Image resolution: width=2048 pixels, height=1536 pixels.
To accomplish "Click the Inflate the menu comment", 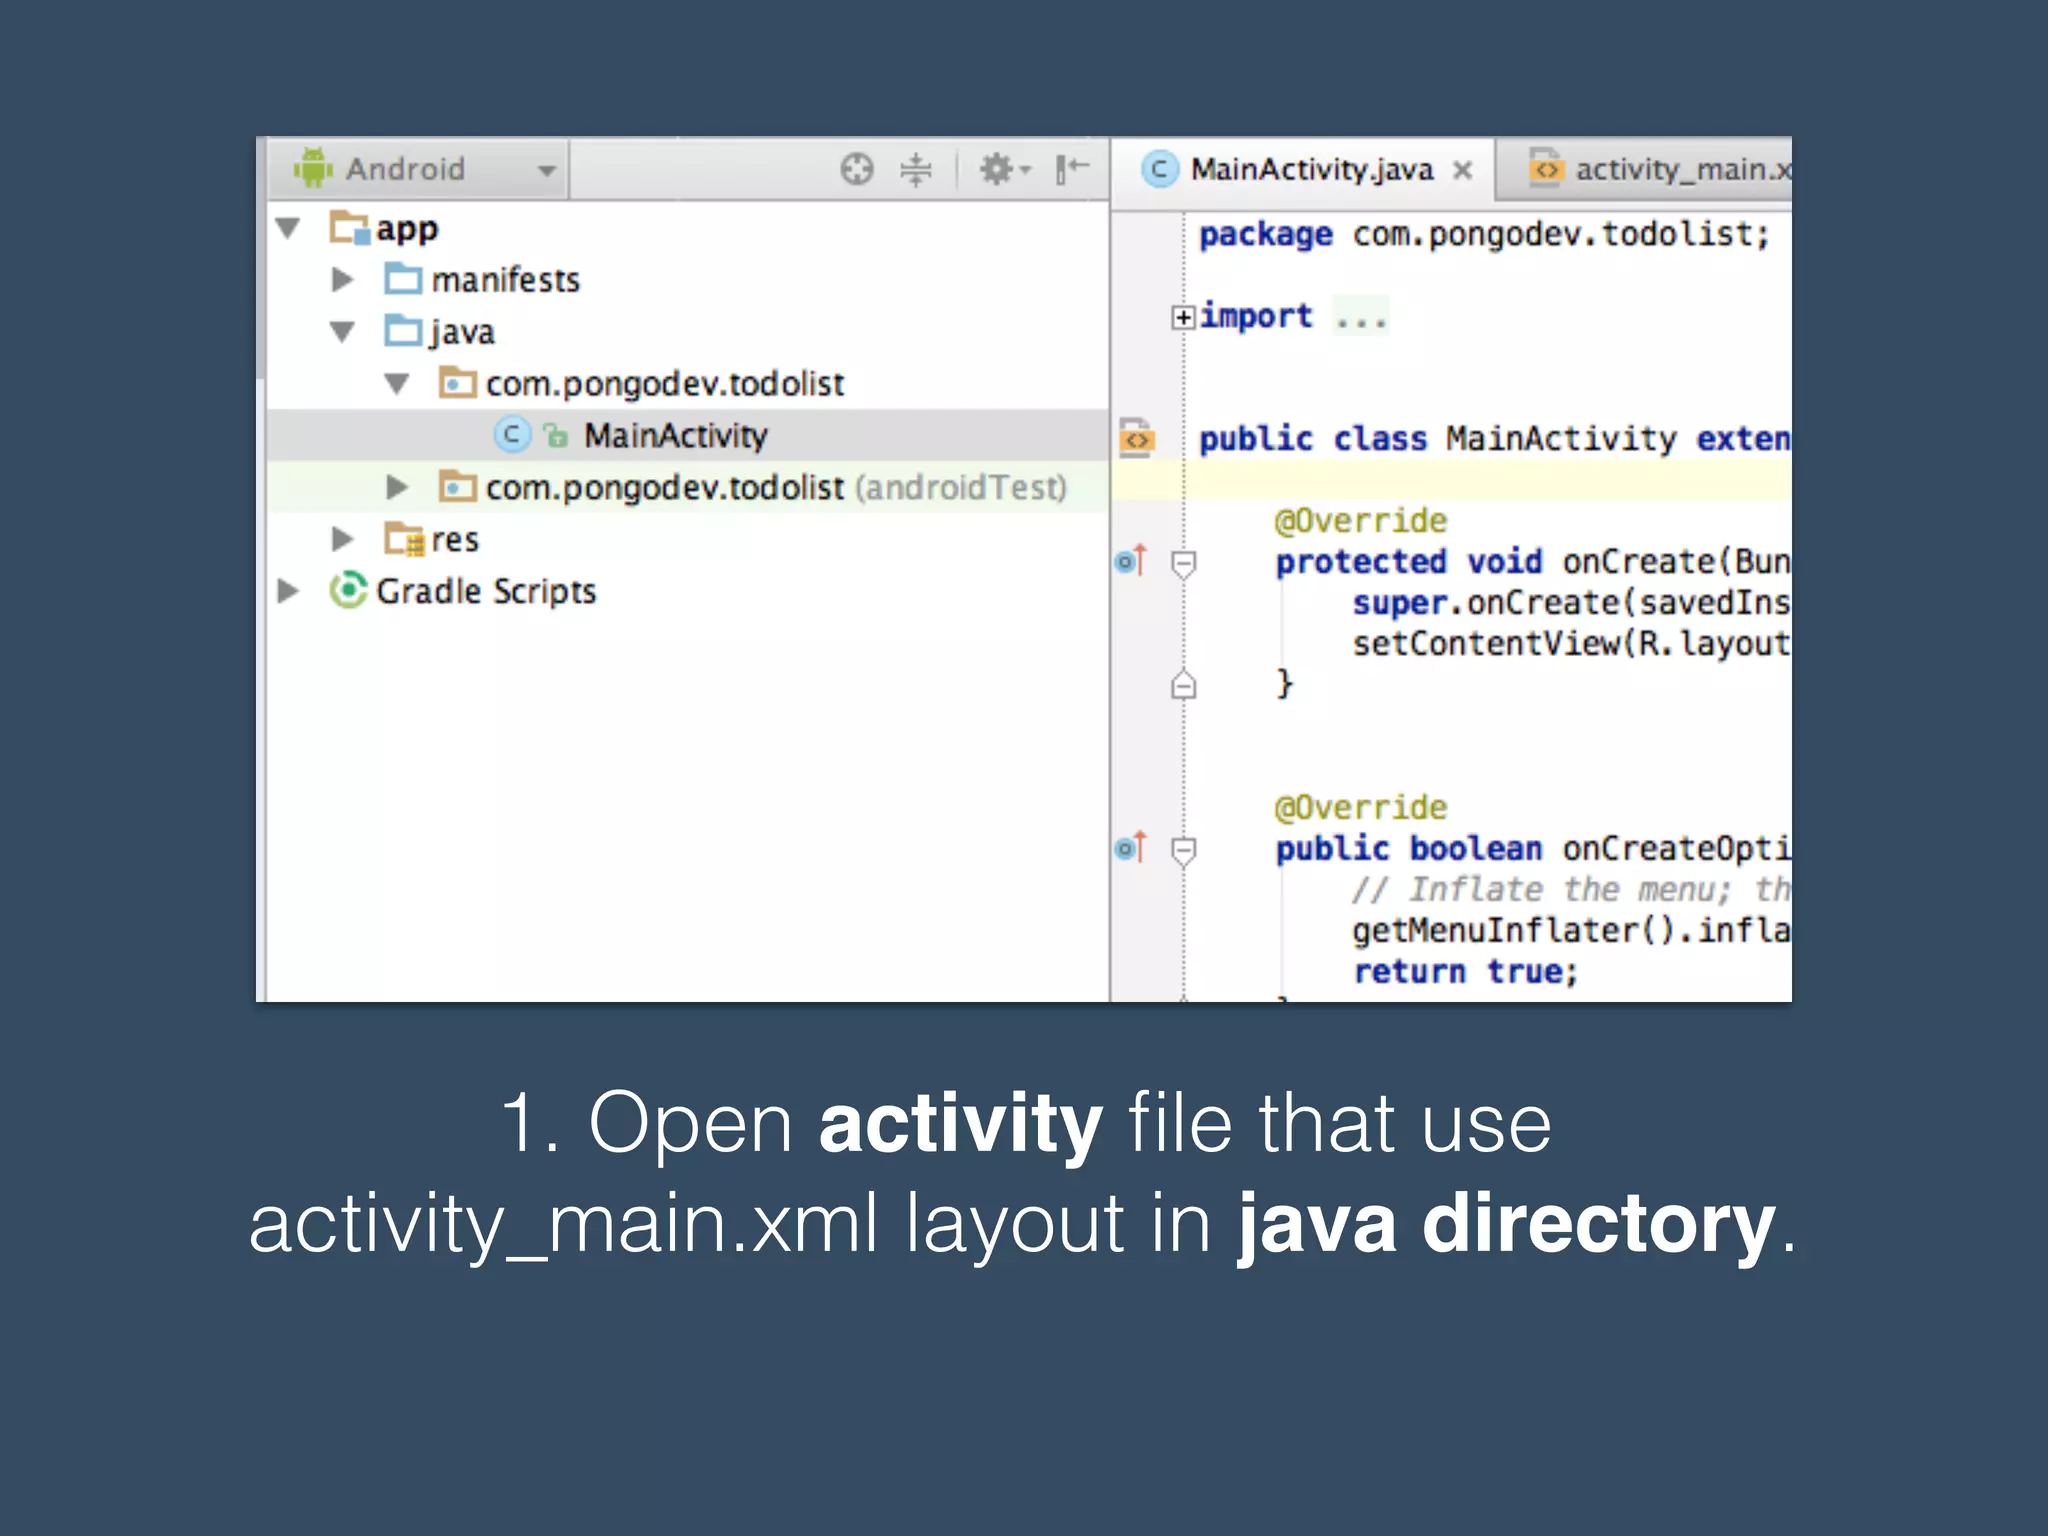I will pos(1571,890).
